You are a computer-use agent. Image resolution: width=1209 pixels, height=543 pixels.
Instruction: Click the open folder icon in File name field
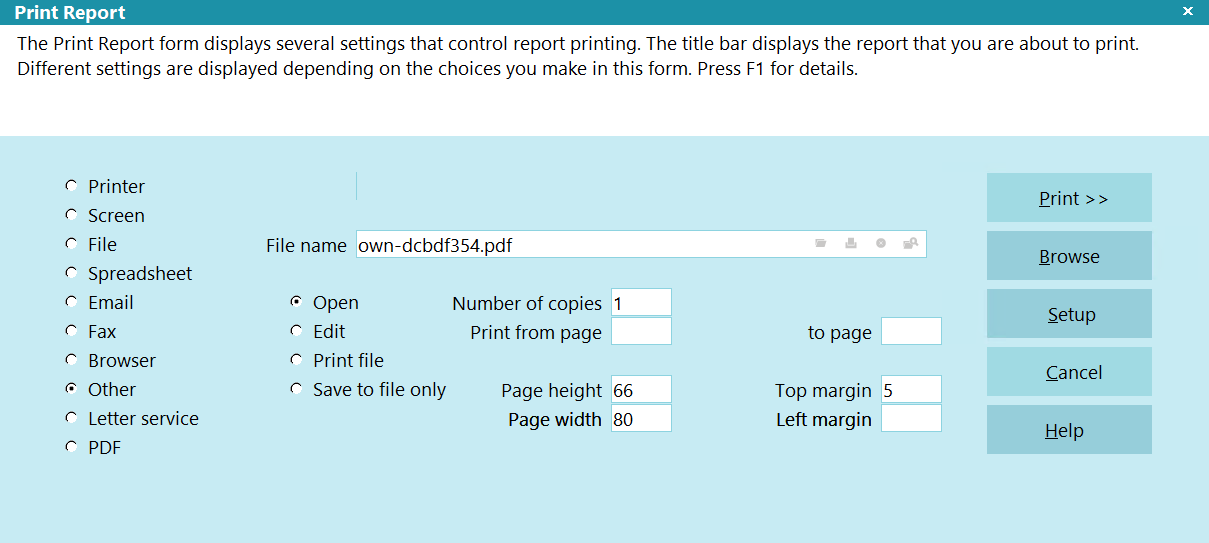click(821, 244)
